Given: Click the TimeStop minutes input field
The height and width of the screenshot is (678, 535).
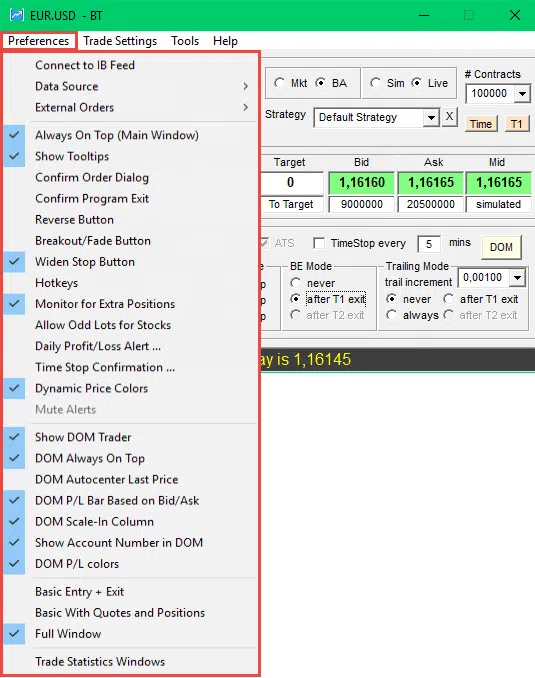Looking at the screenshot, I should (429, 244).
